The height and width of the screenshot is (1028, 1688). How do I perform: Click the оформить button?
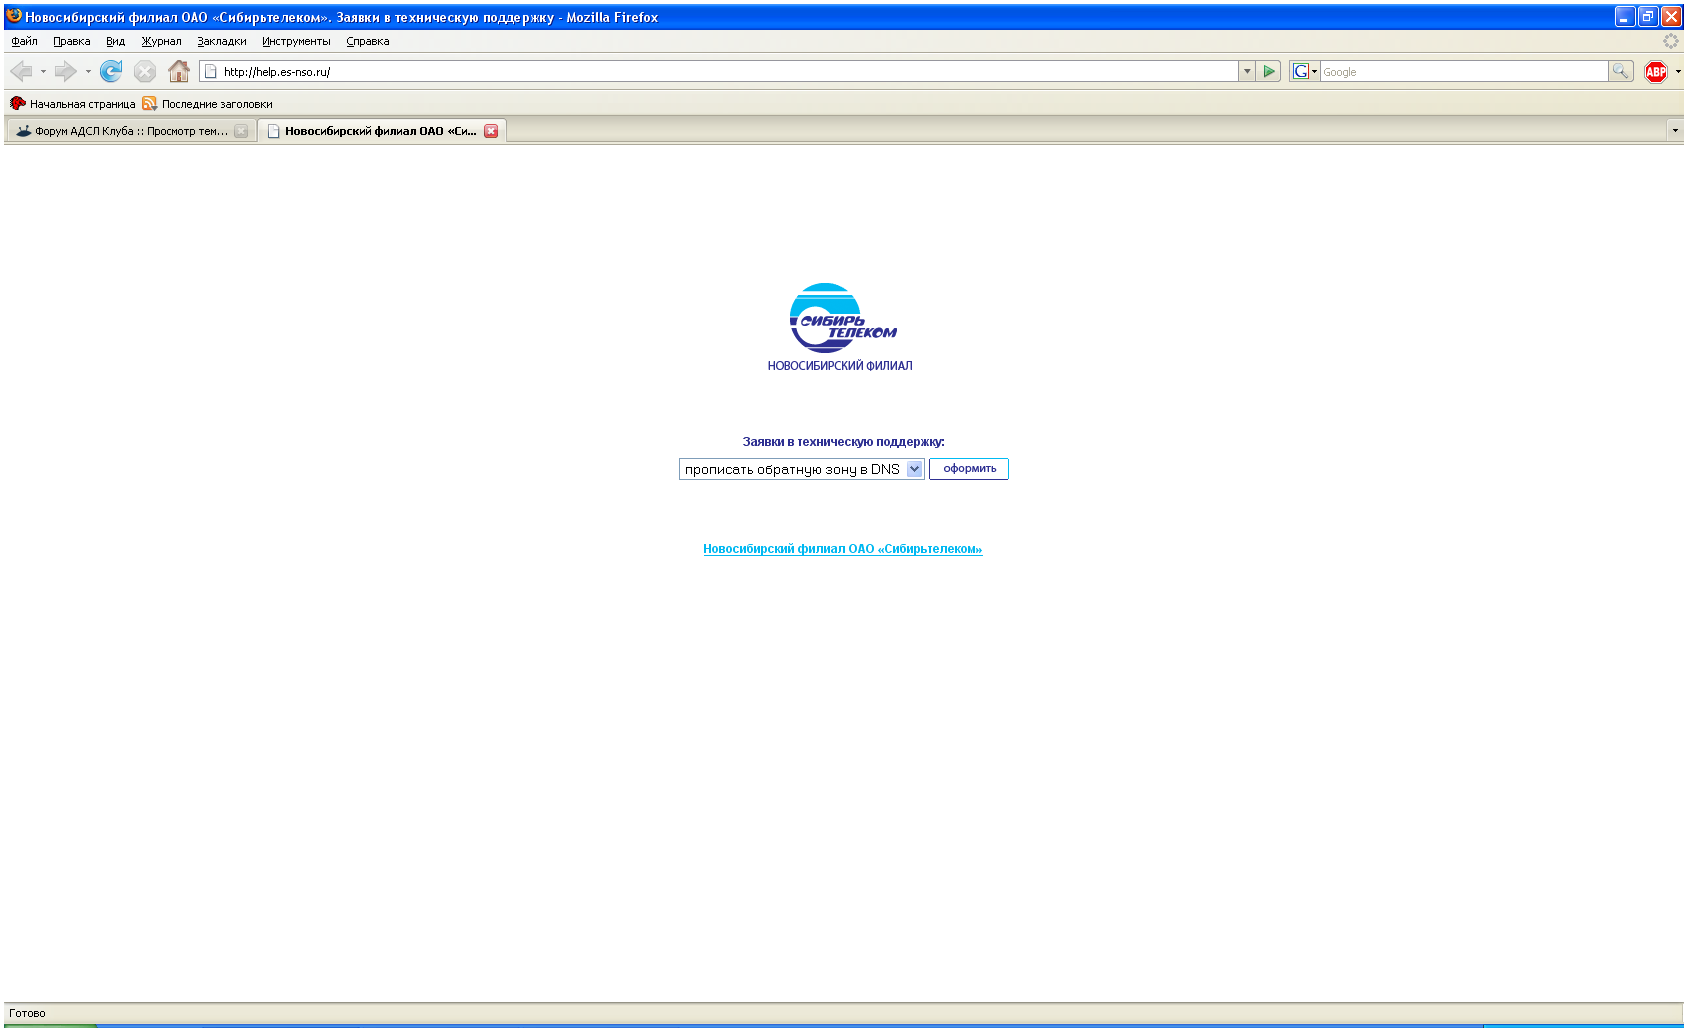969,469
